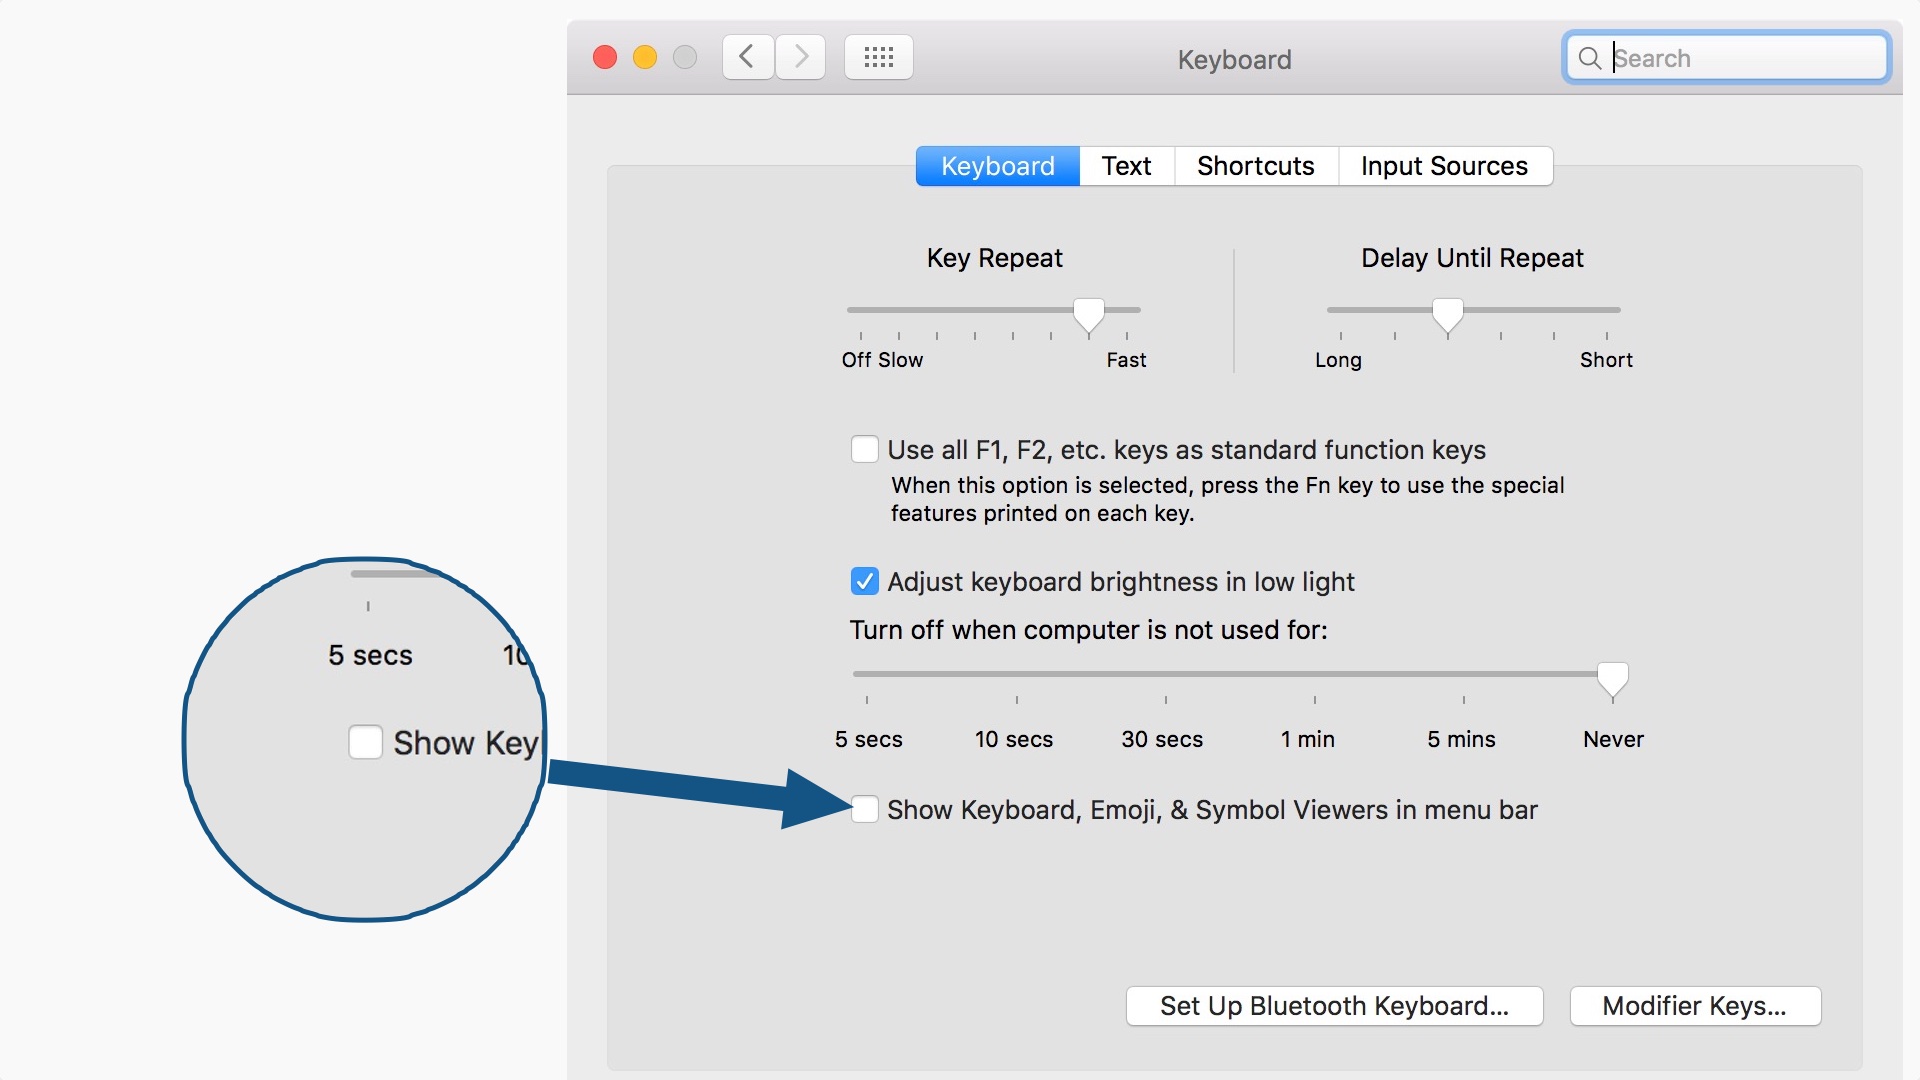Screen dimensions: 1920x1080
Task: Switch to the Text tab
Action: tap(1126, 166)
